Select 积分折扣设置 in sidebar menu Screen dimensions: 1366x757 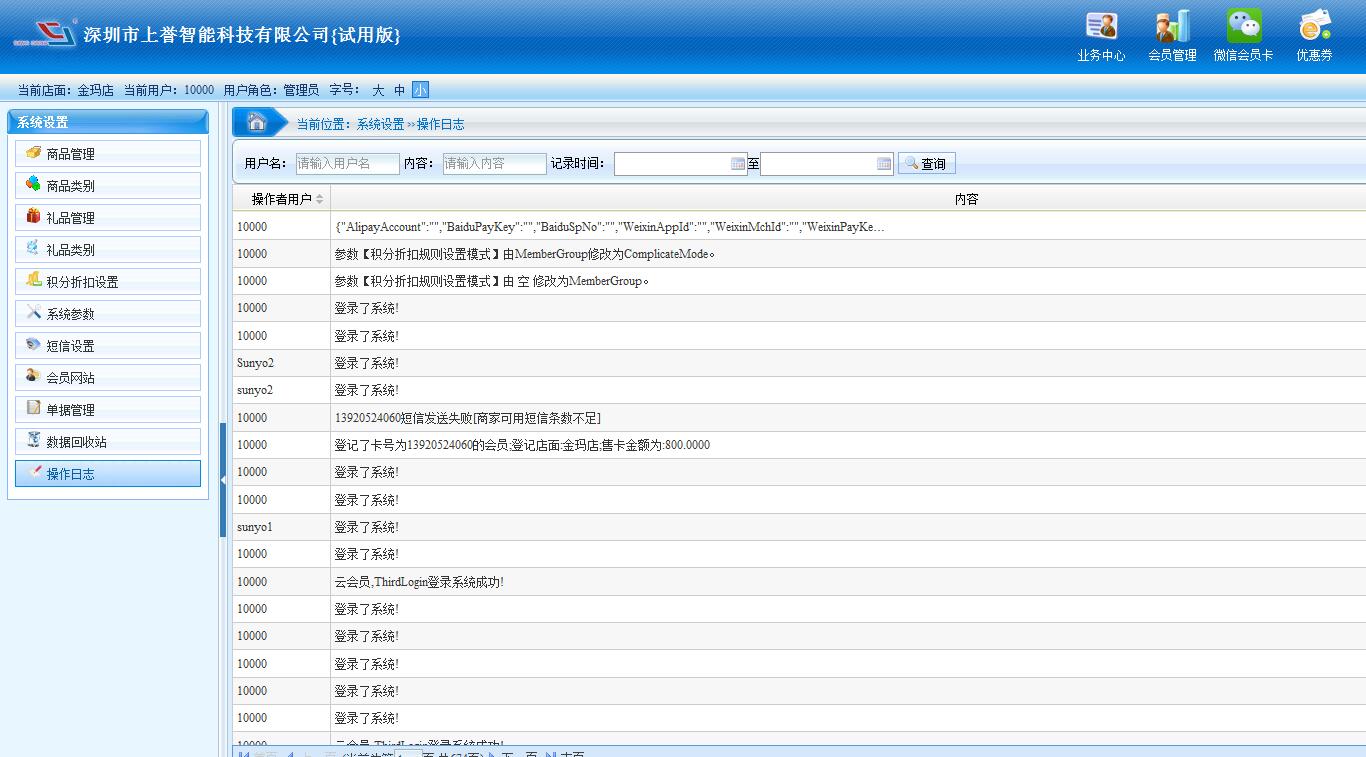pos(108,282)
